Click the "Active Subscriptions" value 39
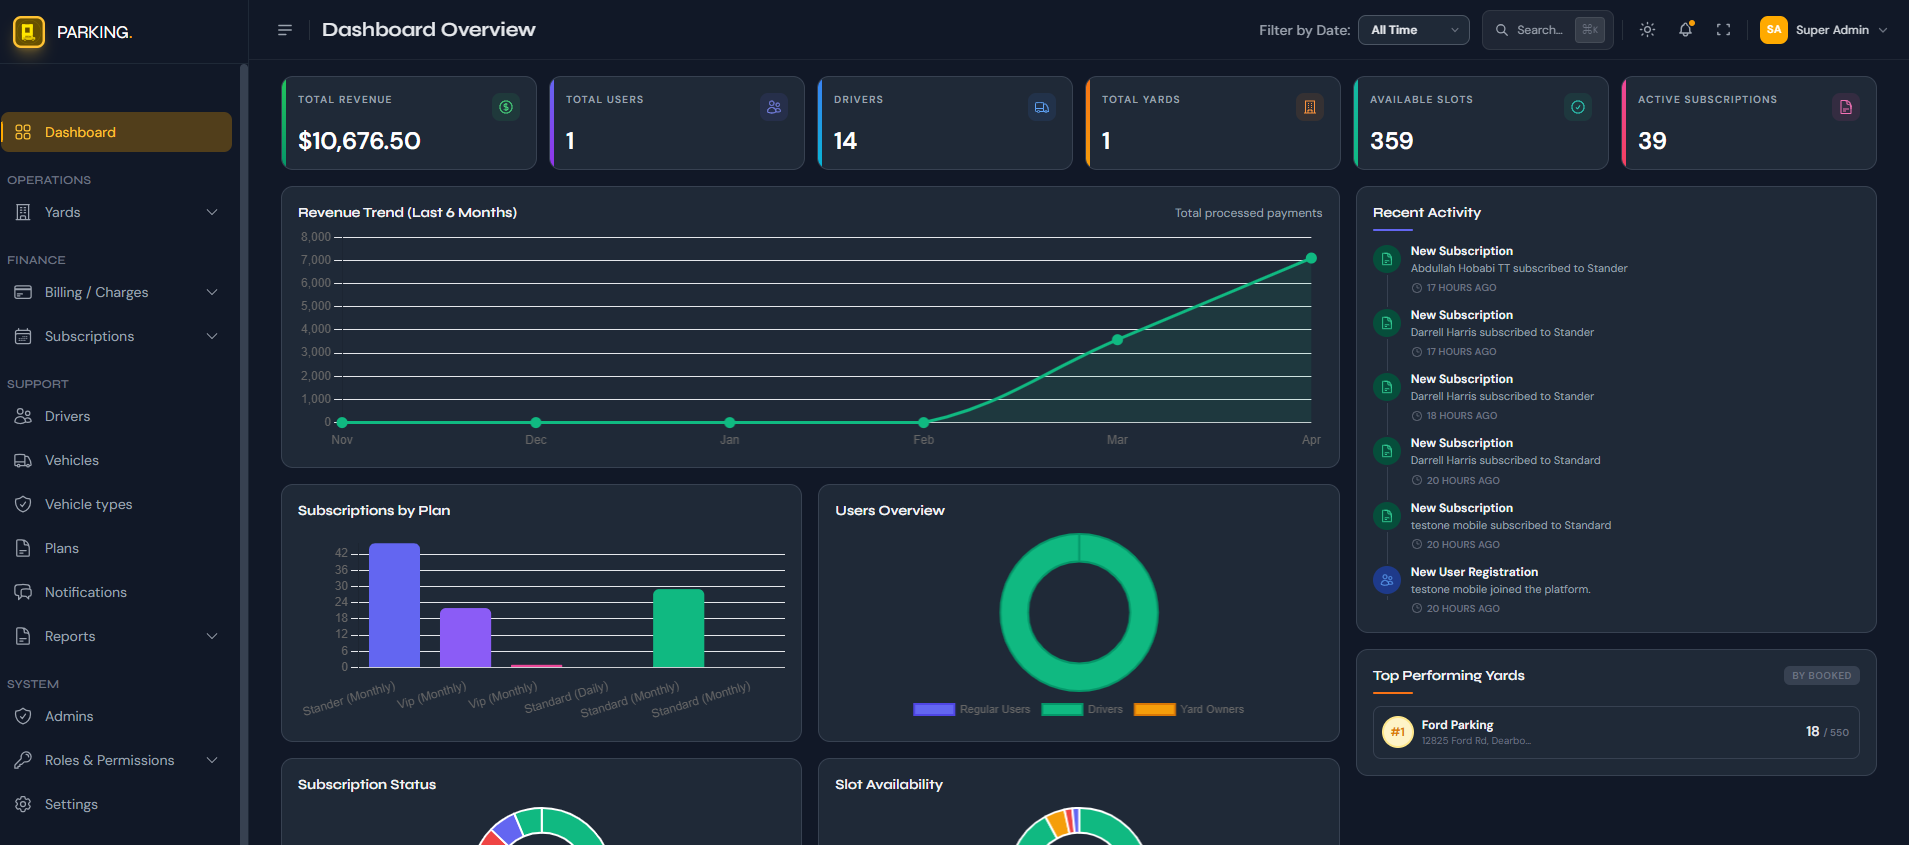The width and height of the screenshot is (1909, 845). click(x=1652, y=141)
